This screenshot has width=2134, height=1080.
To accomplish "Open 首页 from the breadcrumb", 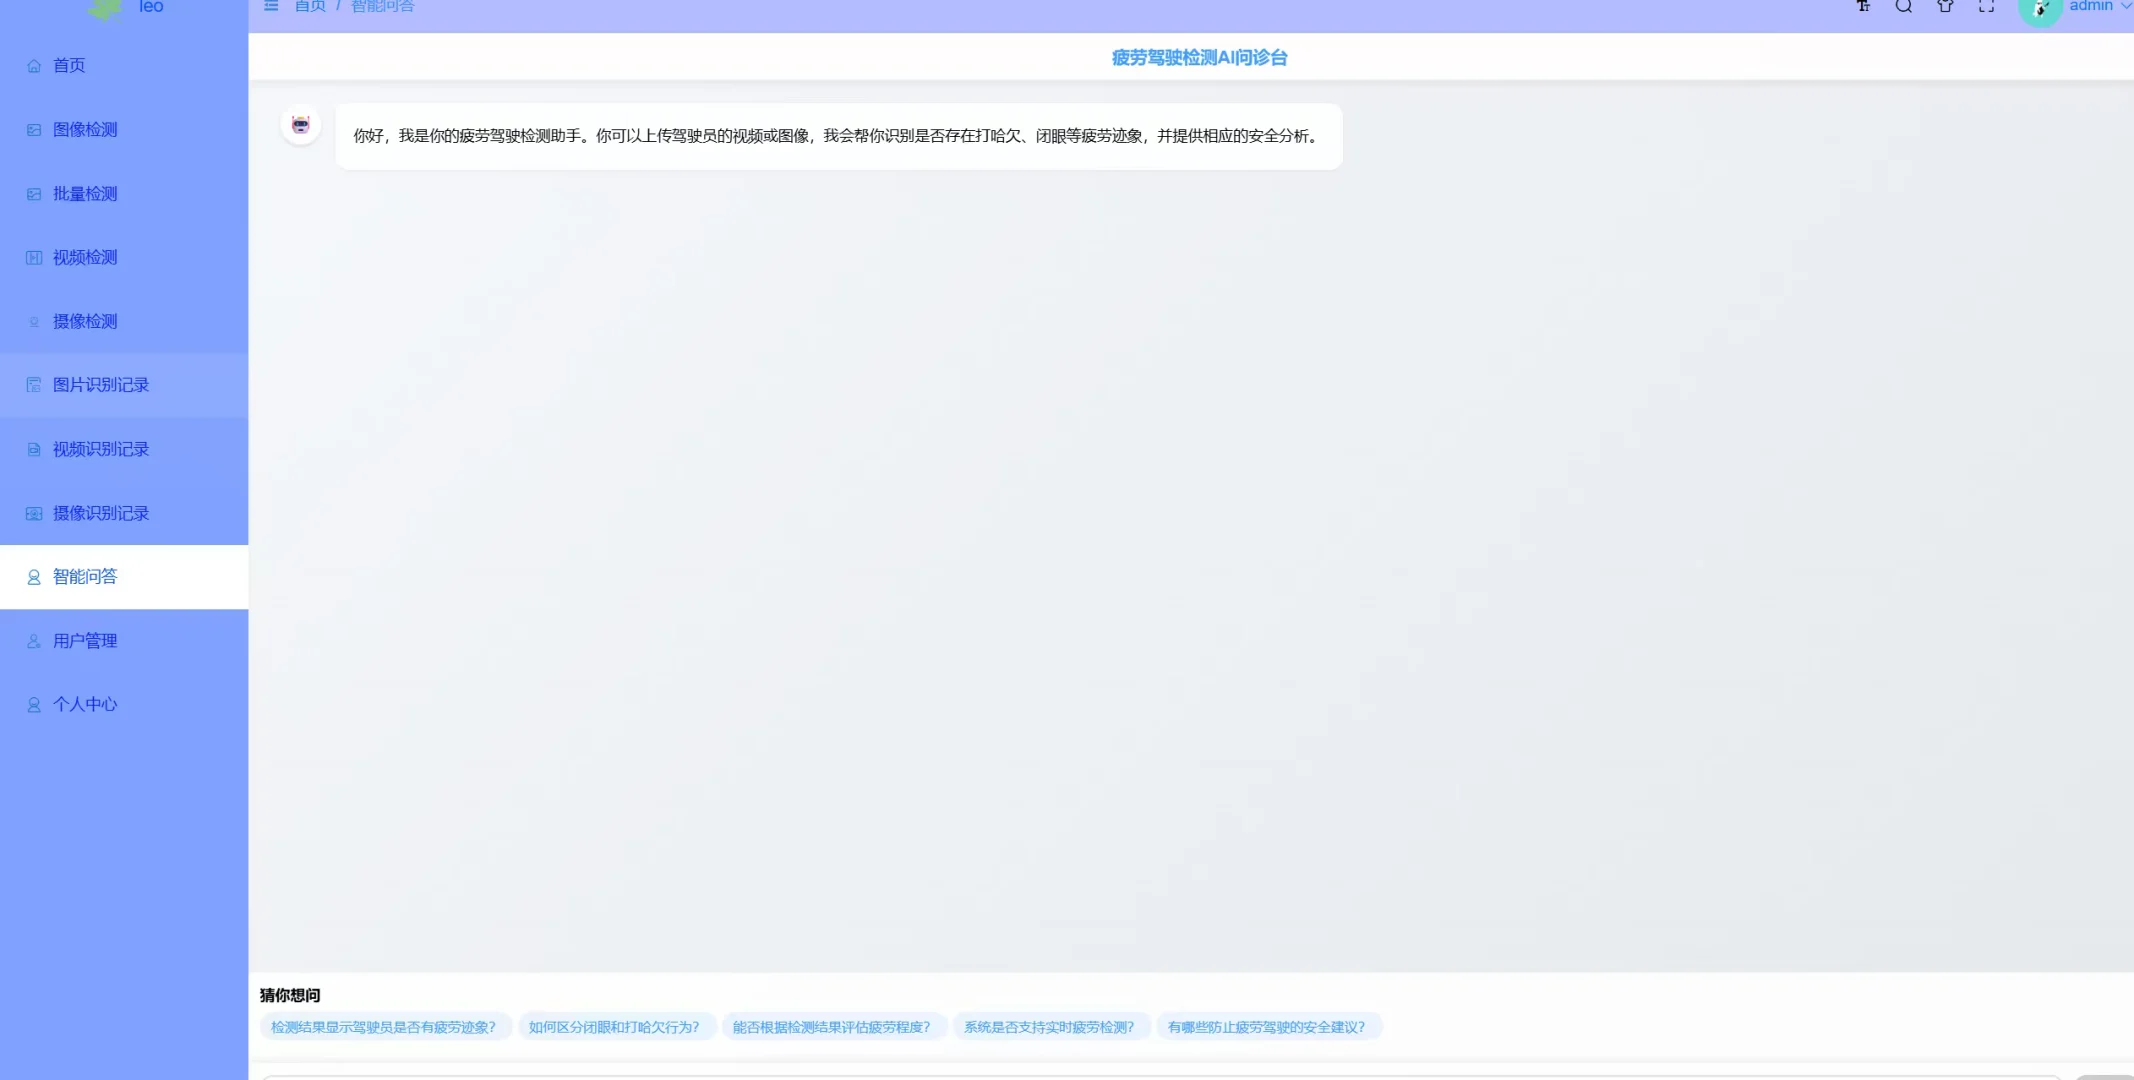I will point(308,6).
